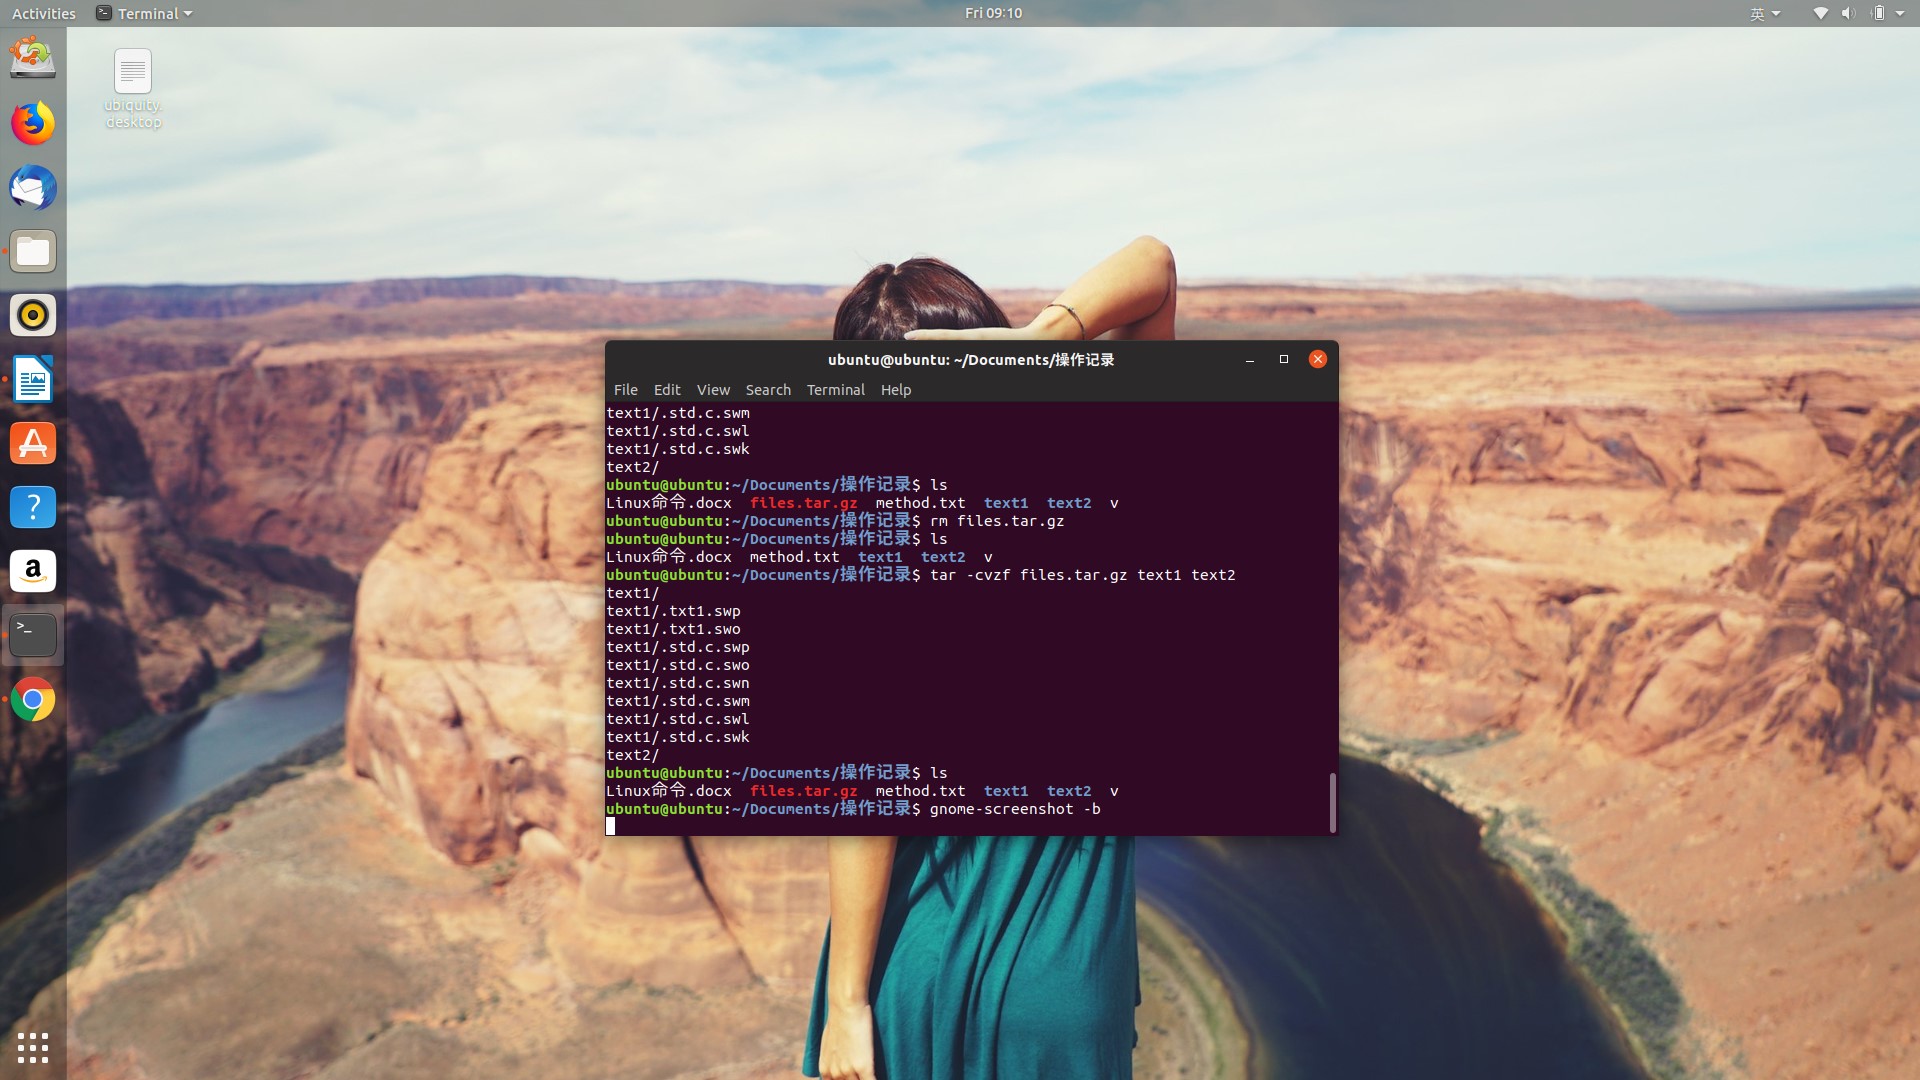Click 'gnome-screenshot -b' command text
The image size is (1920, 1080).
[1015, 809]
